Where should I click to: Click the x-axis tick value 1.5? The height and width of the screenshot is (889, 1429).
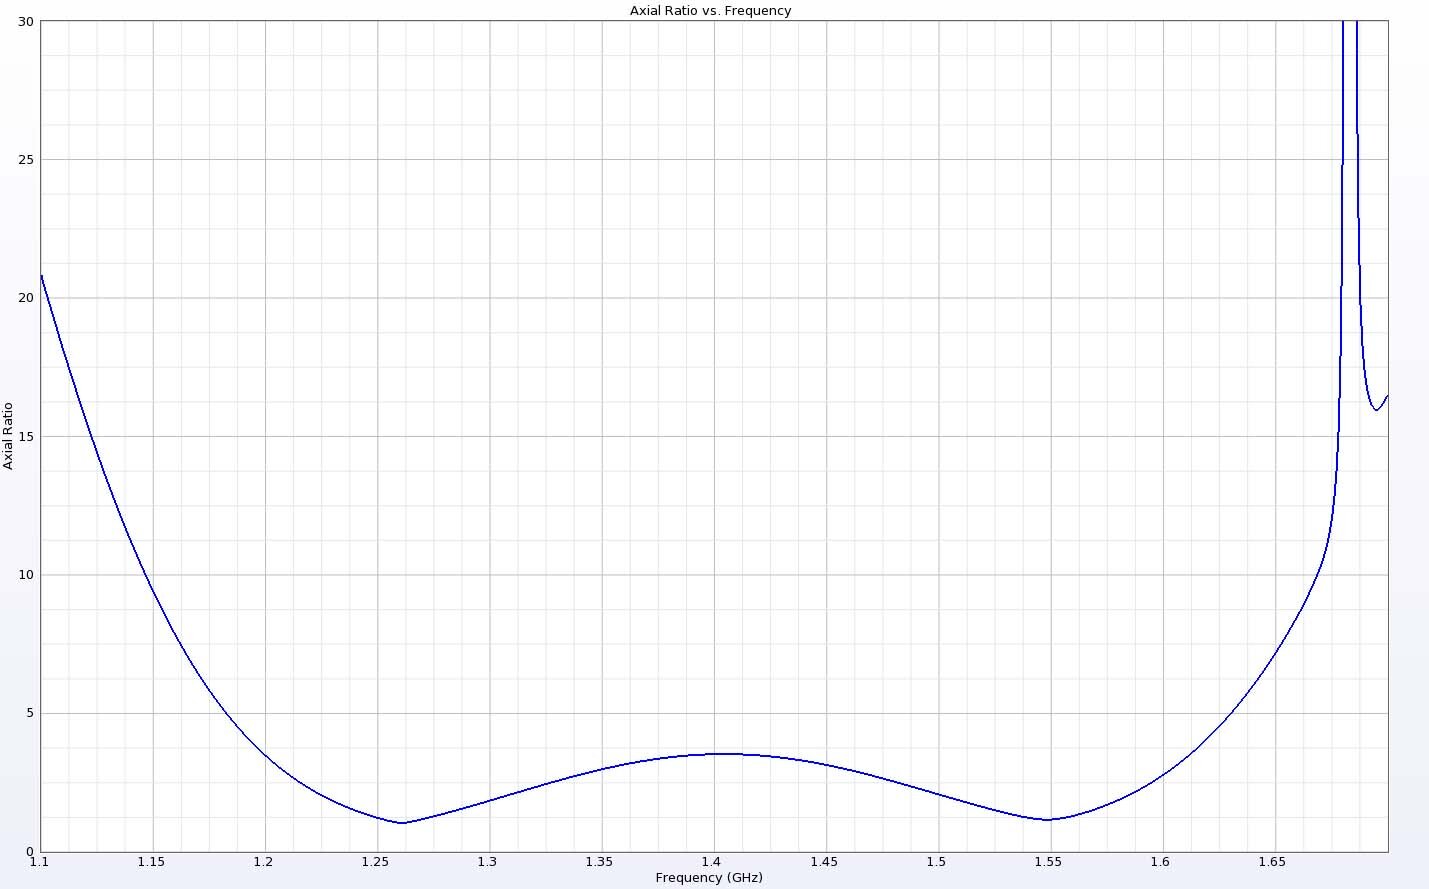click(936, 862)
